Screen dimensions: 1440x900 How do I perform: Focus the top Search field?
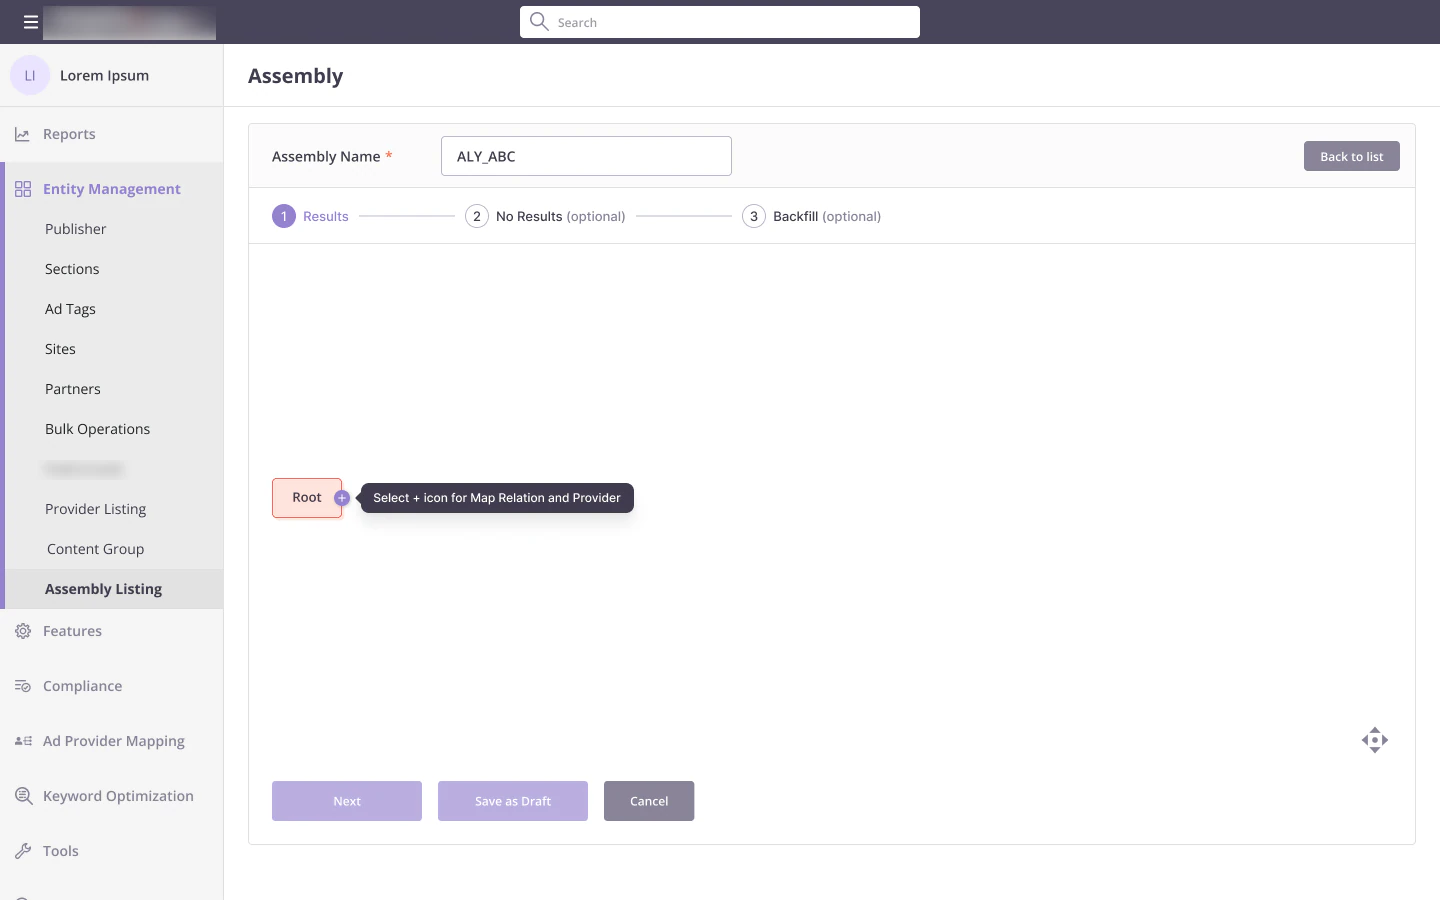(x=720, y=22)
